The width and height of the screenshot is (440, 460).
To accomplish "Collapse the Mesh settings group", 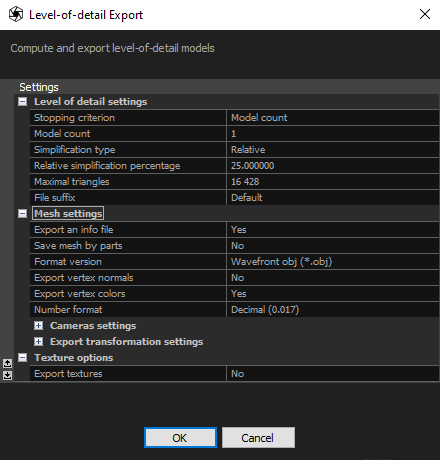I will pos(22,214).
